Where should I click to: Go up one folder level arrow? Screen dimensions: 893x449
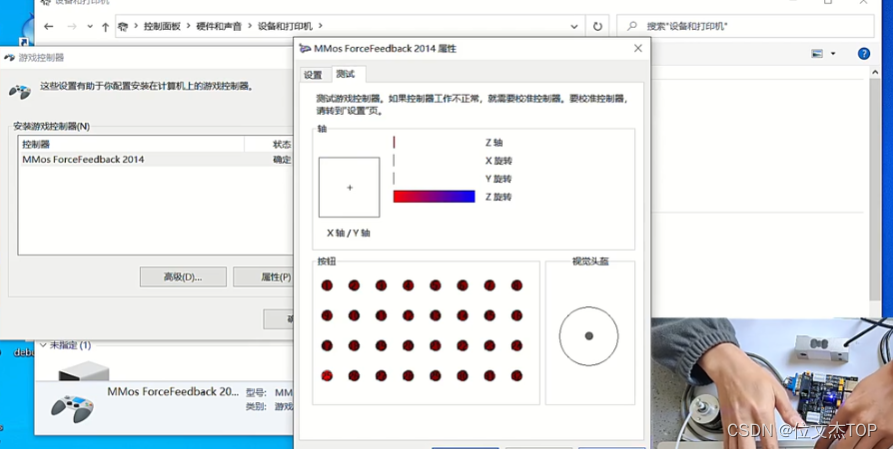[x=105, y=27]
